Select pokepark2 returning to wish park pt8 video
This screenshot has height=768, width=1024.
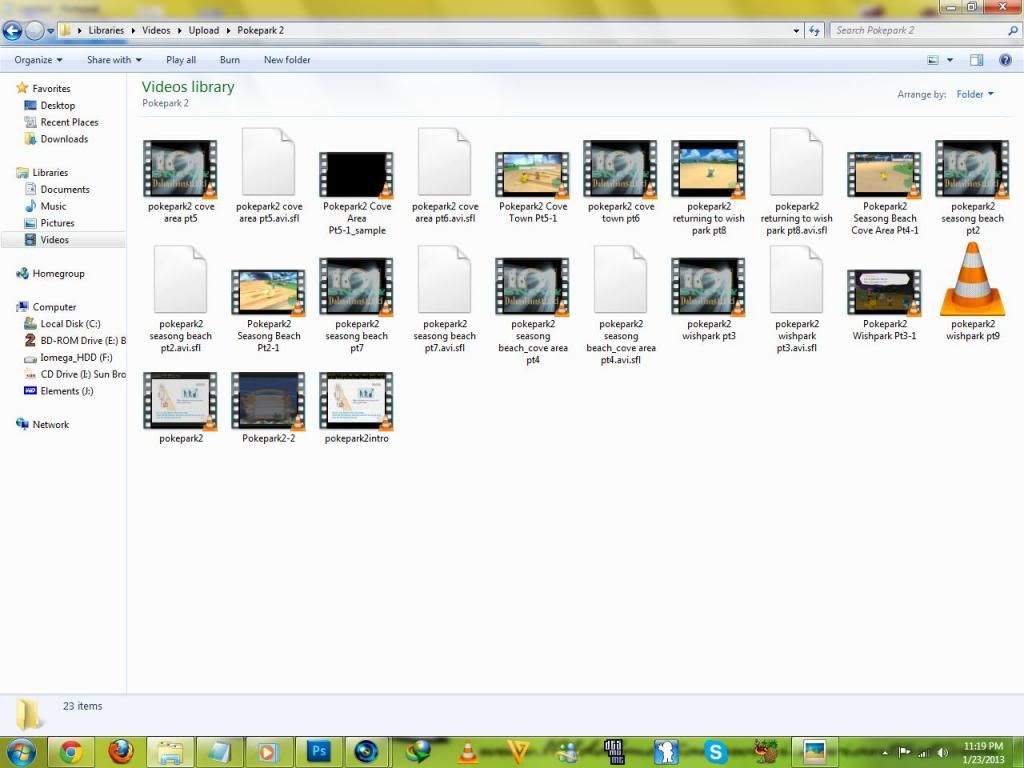point(709,187)
